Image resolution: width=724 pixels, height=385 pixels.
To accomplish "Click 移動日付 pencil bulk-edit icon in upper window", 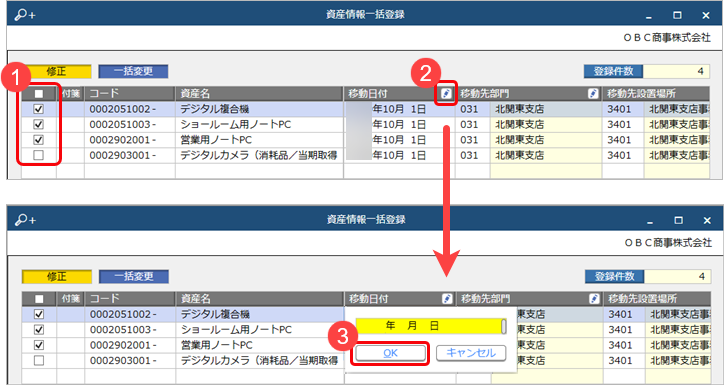I will click(446, 94).
